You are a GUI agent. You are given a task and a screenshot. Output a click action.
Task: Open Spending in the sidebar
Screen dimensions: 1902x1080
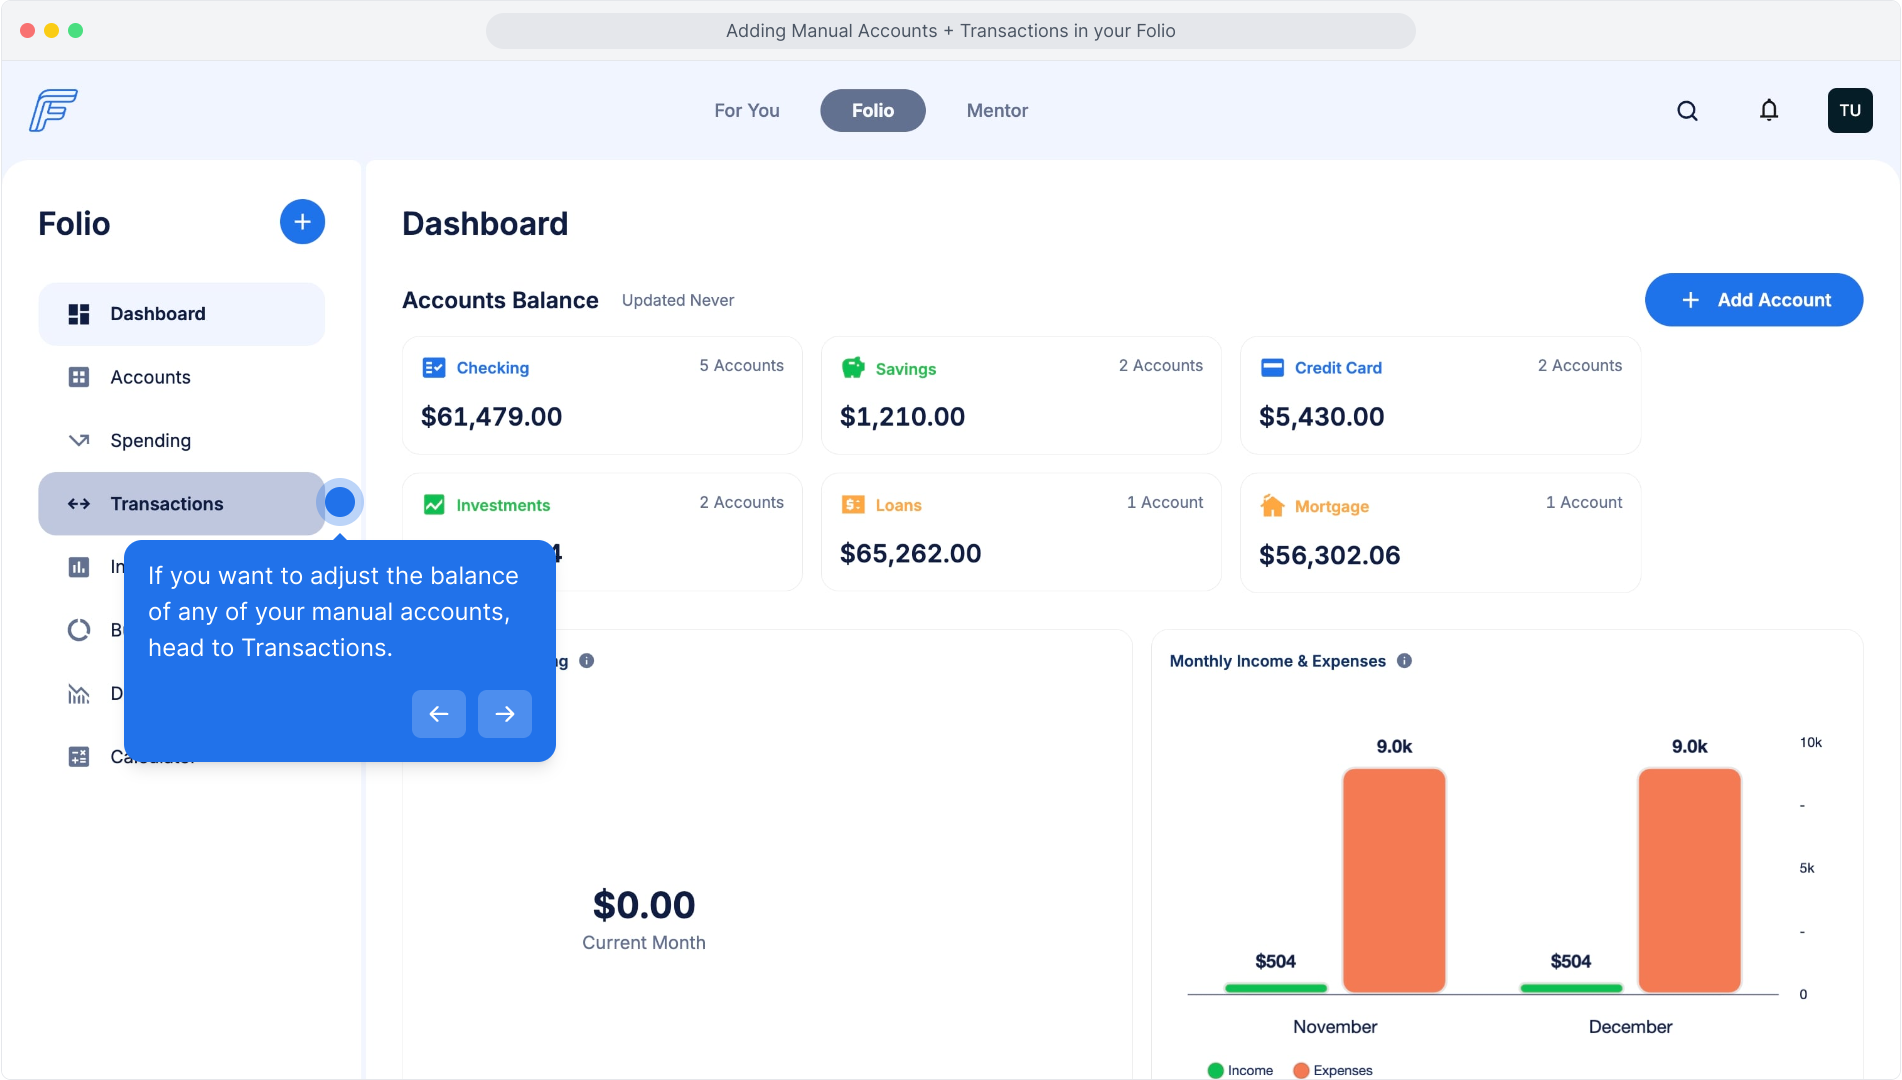pos(150,441)
